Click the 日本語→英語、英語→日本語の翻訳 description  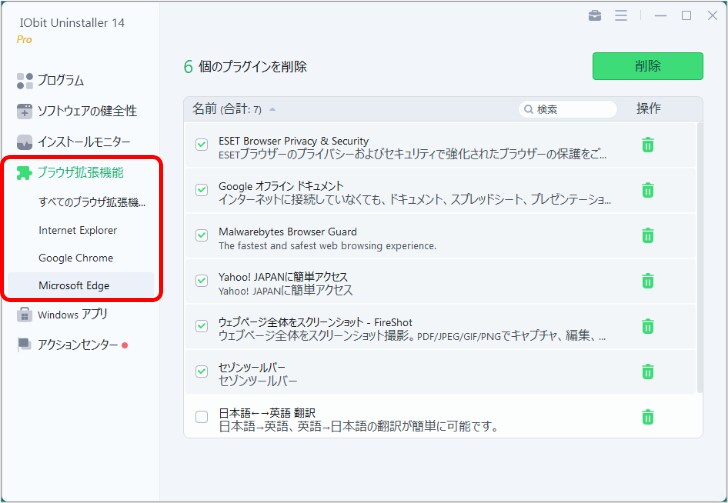coord(358,426)
